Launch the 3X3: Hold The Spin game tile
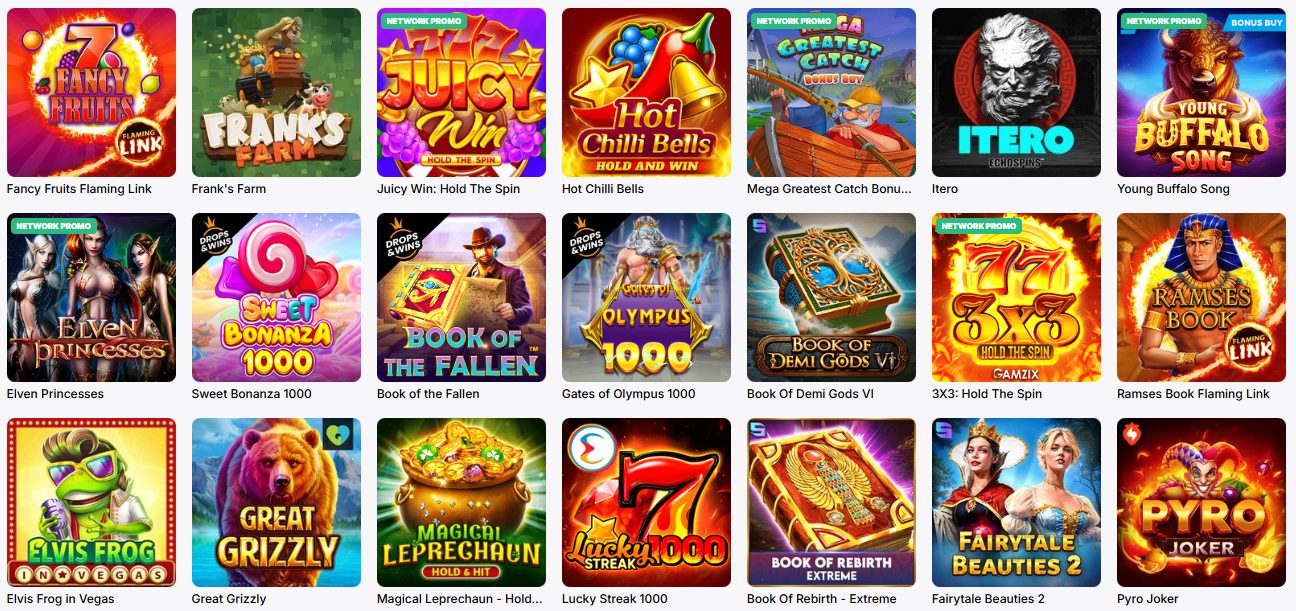Screen dimensions: 1296x611 1016,297
